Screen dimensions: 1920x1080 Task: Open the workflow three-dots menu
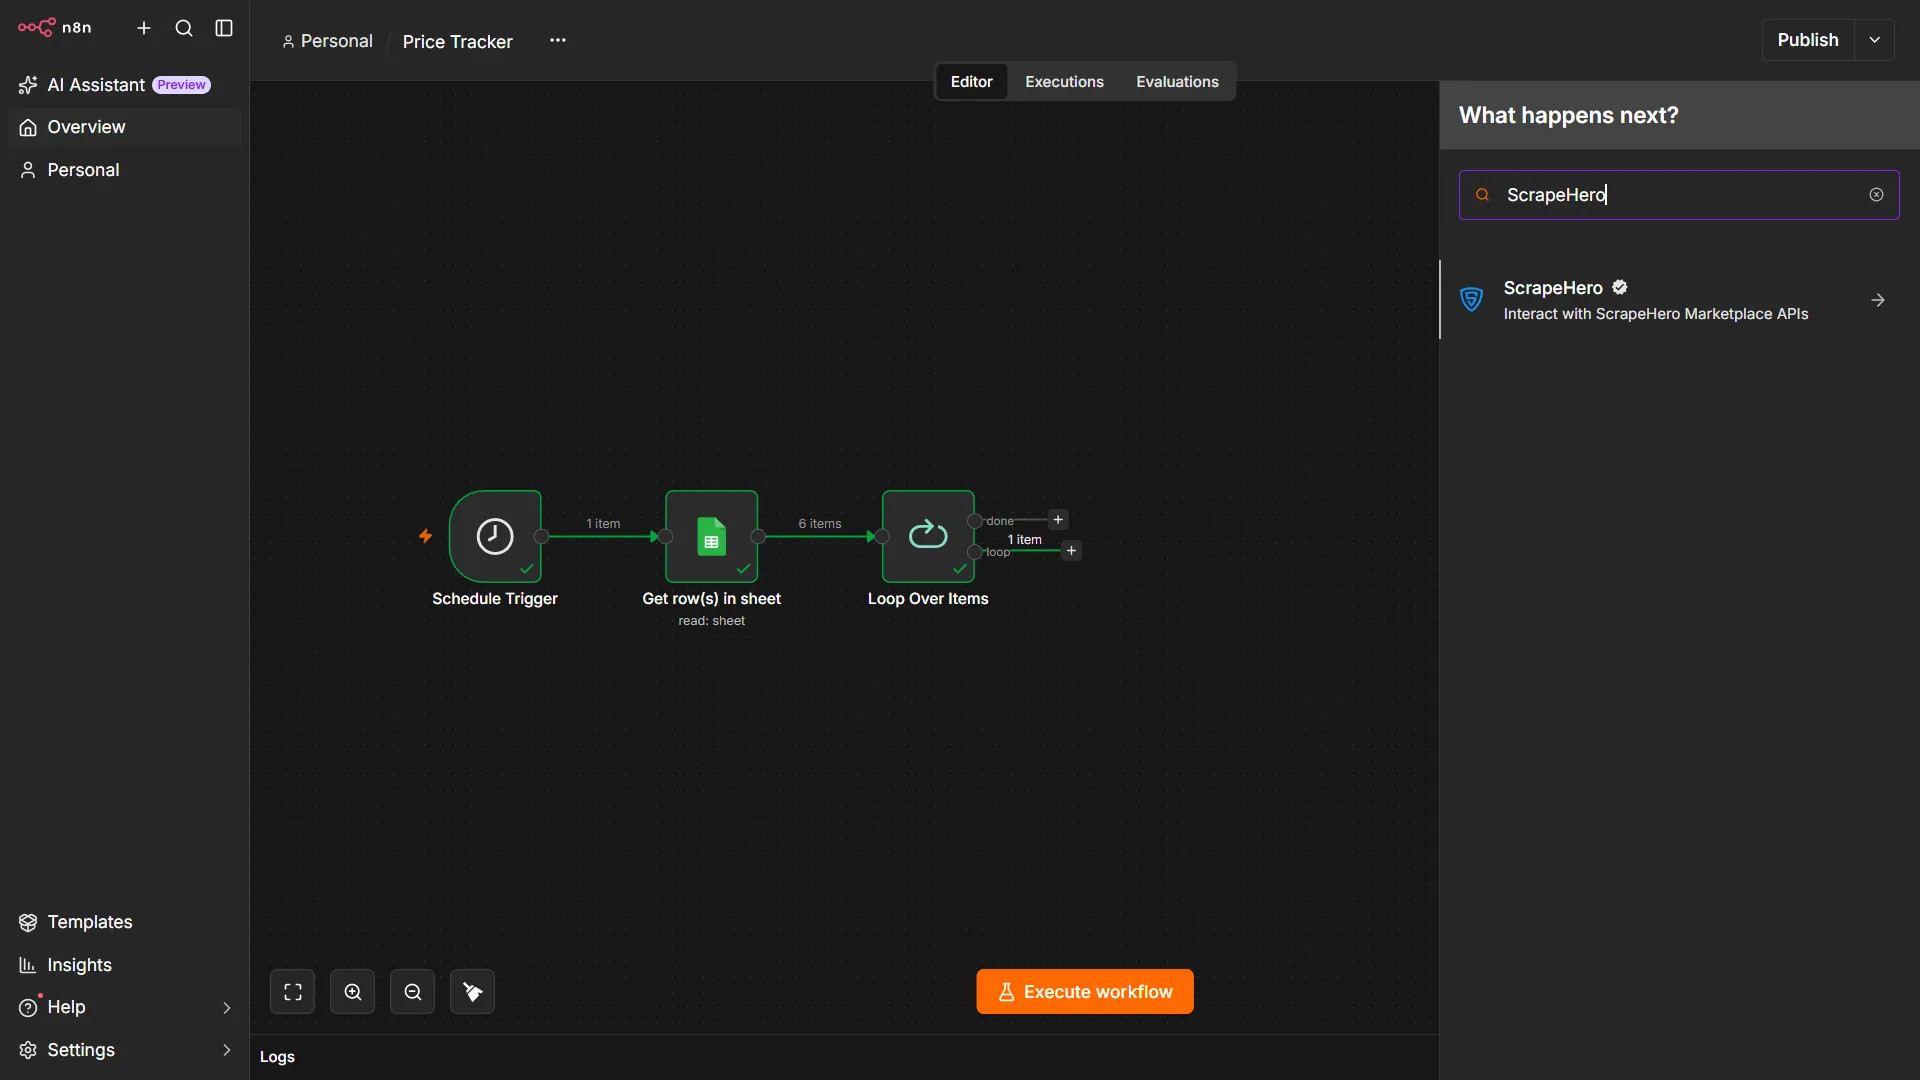pyautogui.click(x=558, y=40)
